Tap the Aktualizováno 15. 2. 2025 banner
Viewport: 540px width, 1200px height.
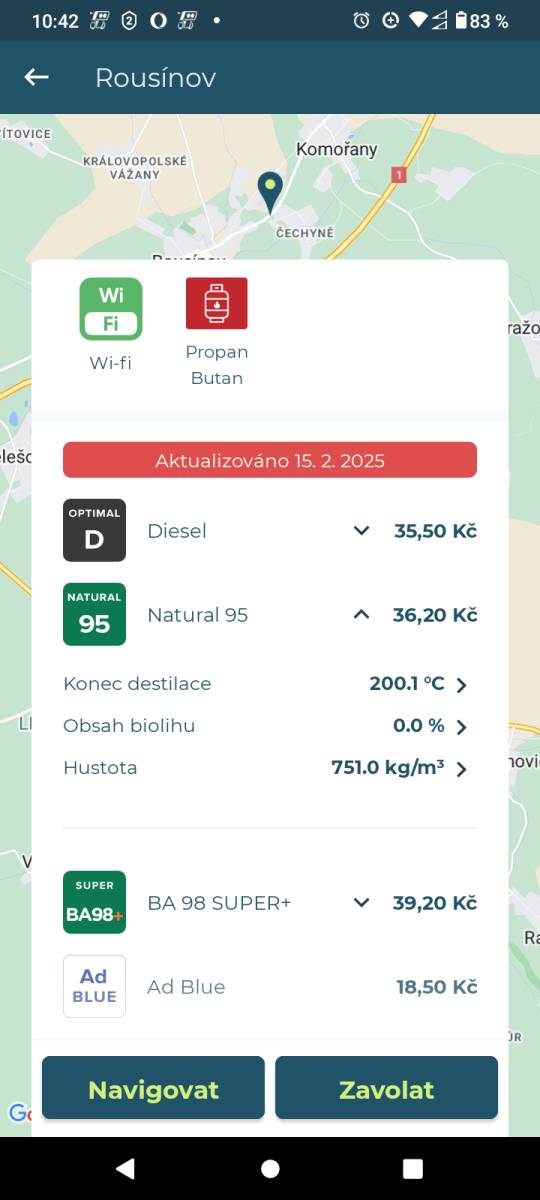[x=270, y=460]
